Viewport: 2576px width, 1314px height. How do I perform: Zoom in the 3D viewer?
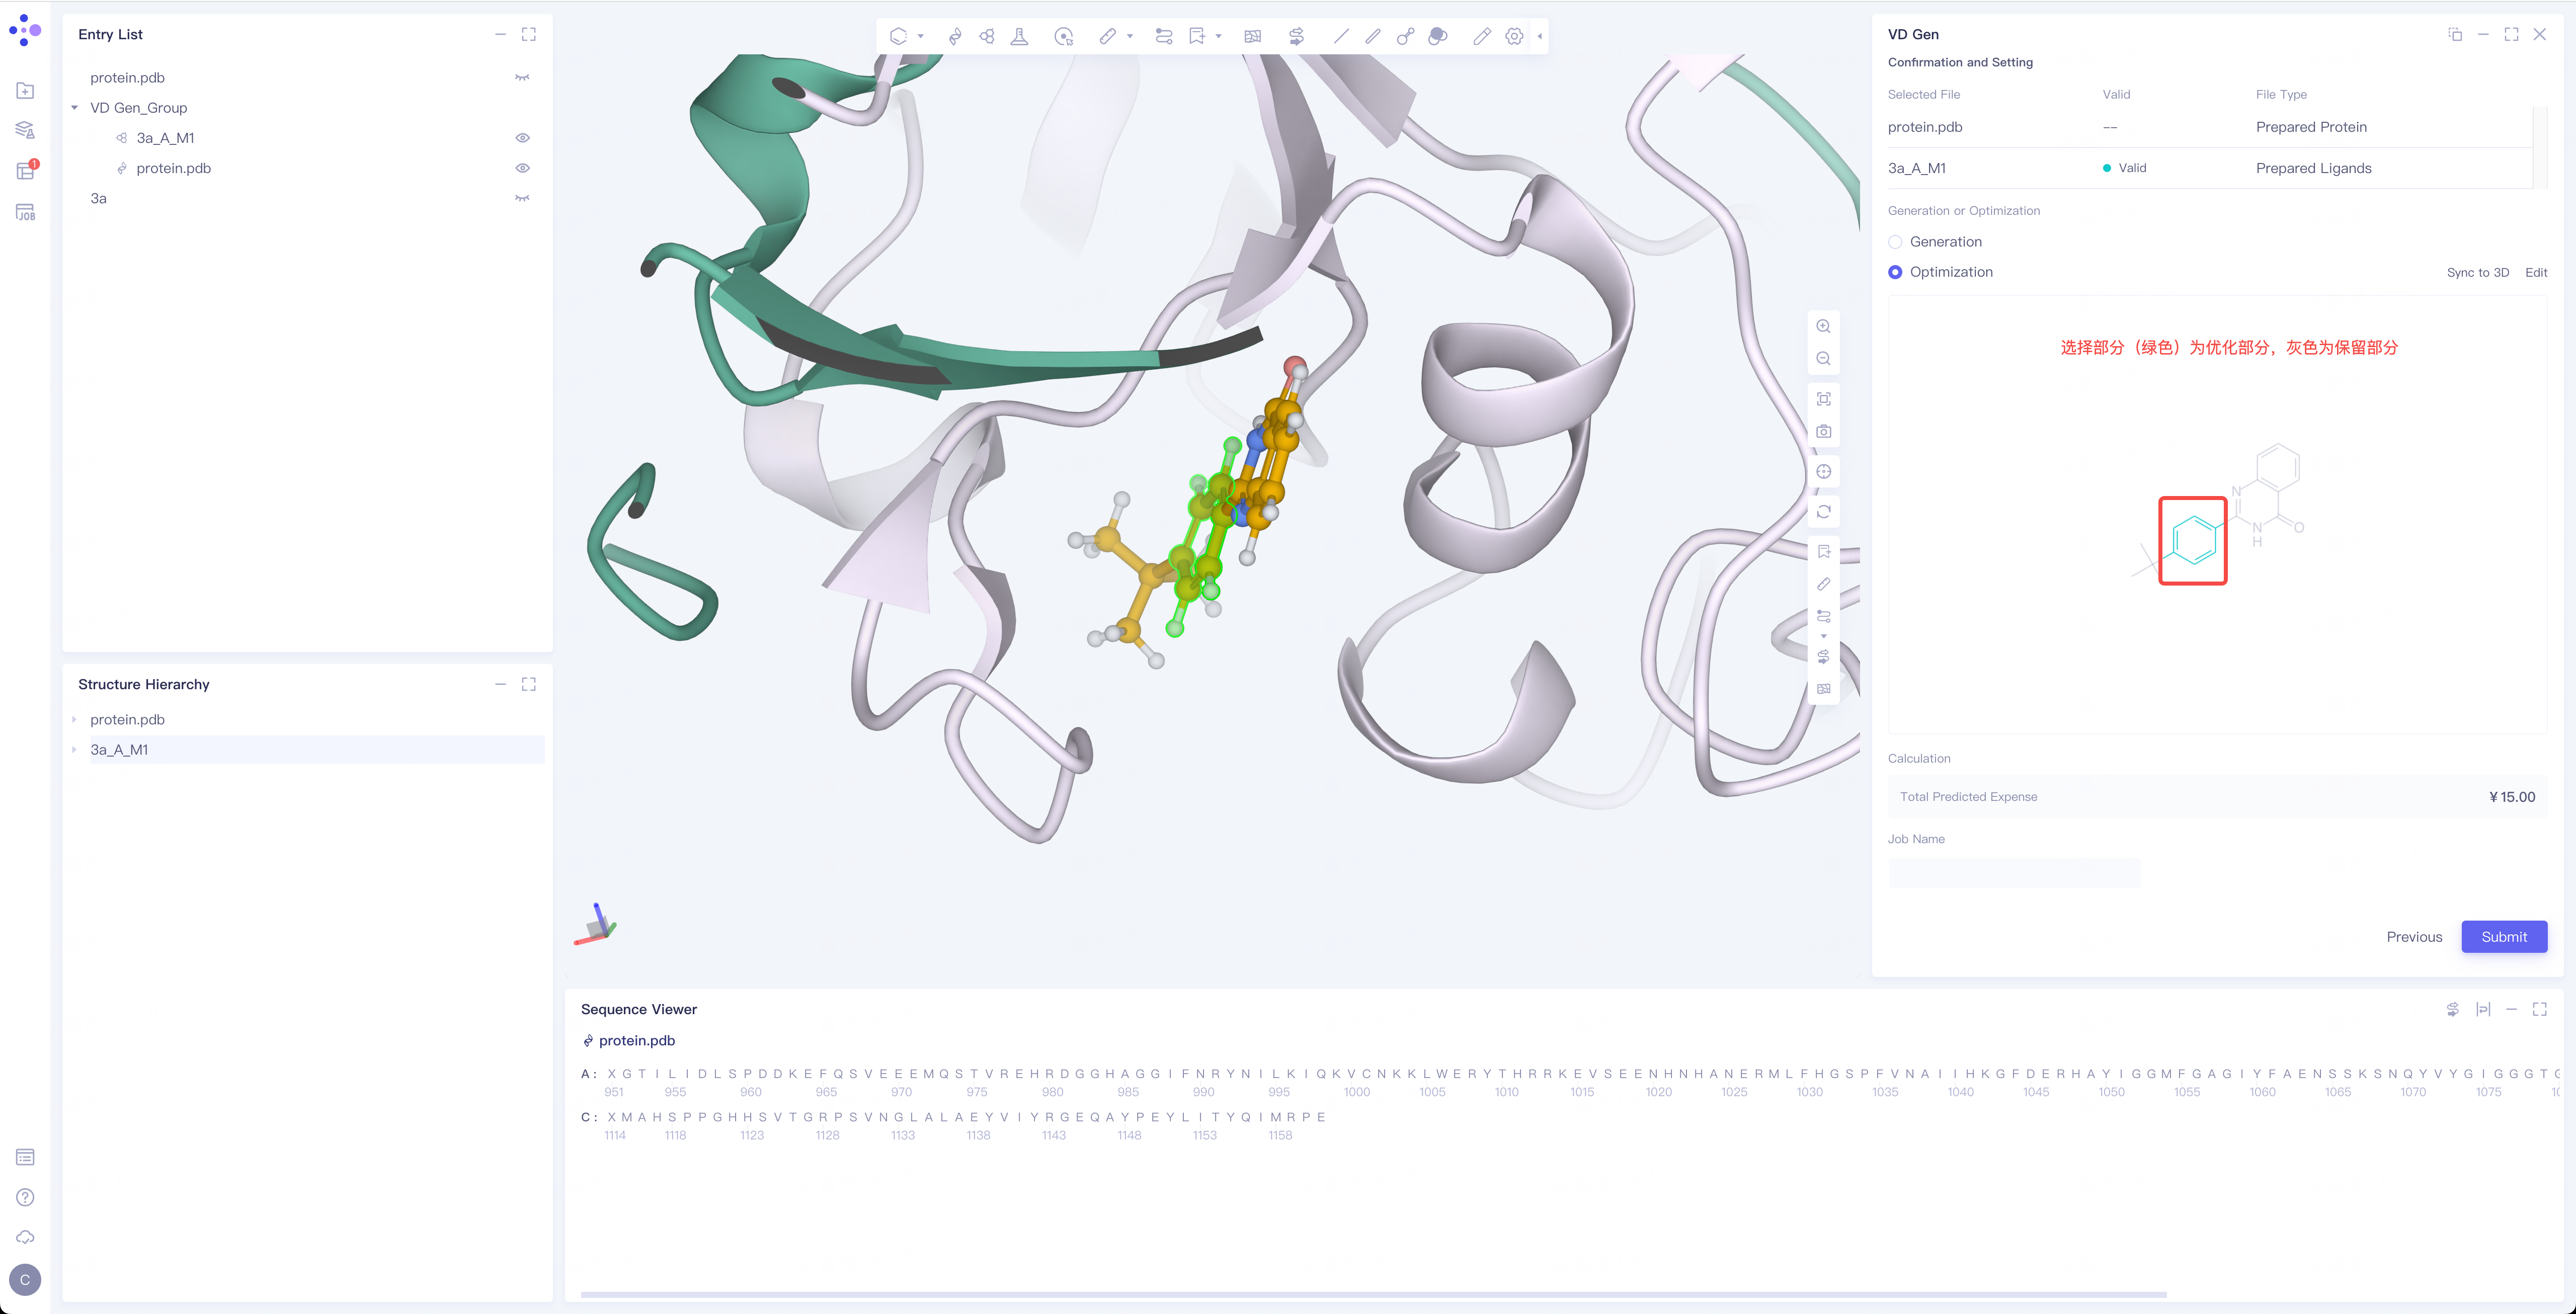point(1824,326)
